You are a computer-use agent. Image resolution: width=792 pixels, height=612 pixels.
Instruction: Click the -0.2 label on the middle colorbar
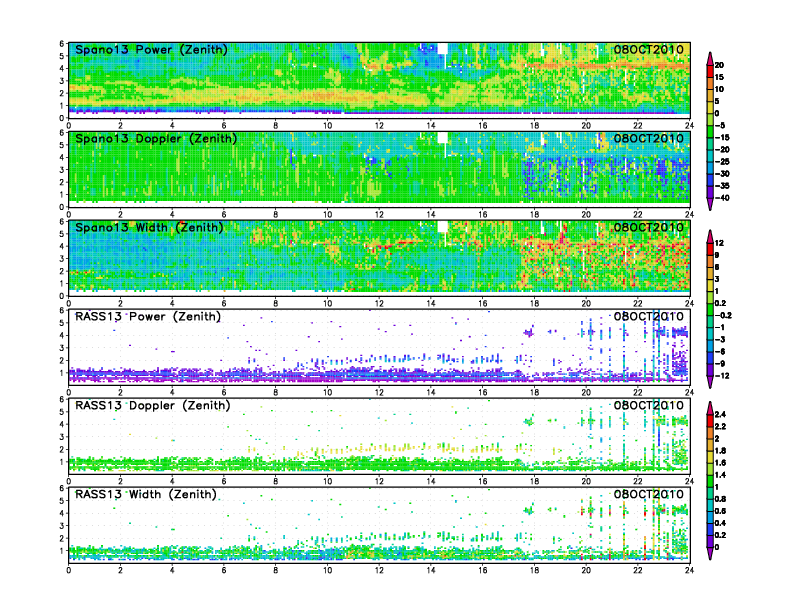pos(723,315)
